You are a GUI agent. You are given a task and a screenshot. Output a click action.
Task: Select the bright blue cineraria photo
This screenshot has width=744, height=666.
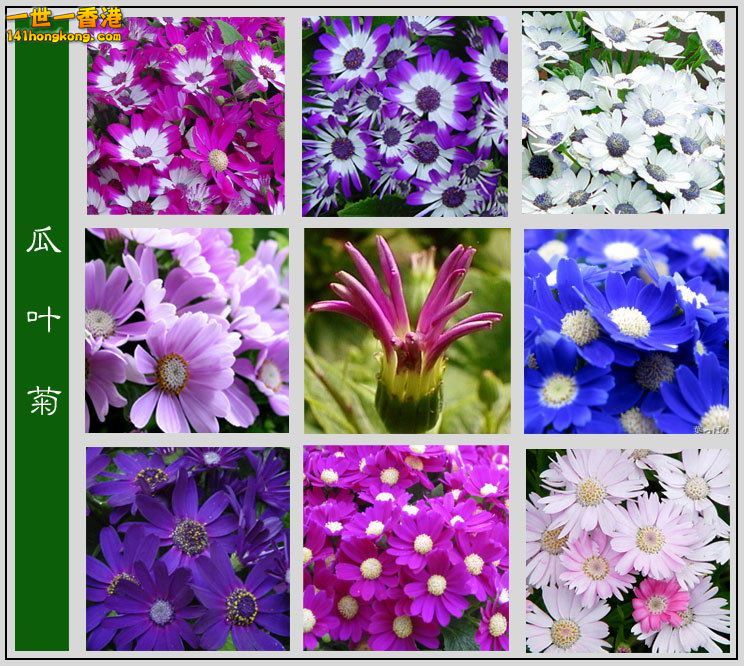click(626, 330)
